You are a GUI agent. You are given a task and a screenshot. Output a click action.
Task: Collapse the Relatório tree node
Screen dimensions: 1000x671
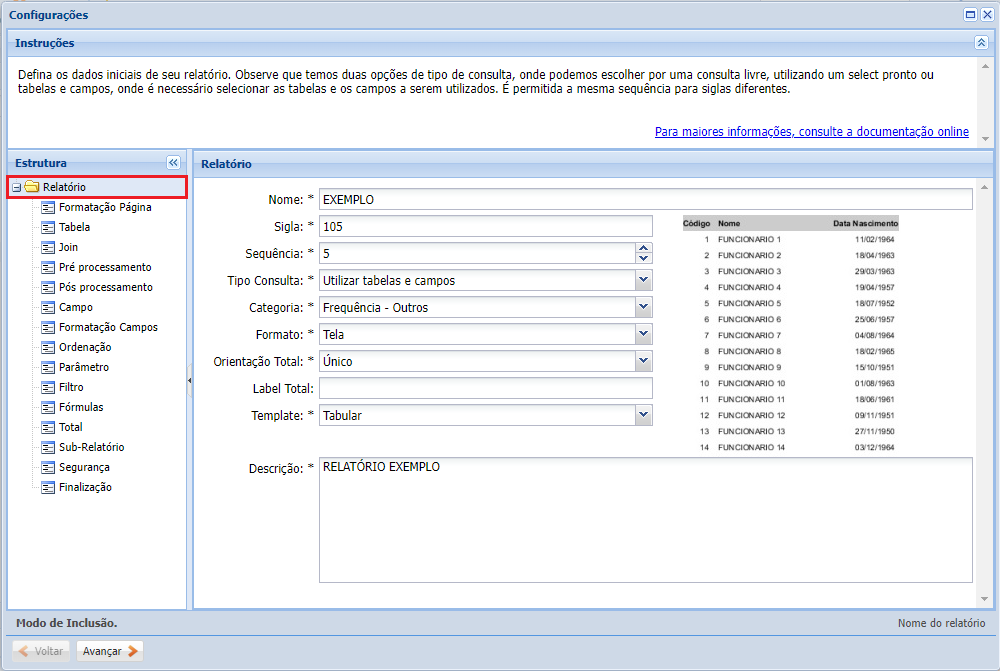coord(16,188)
